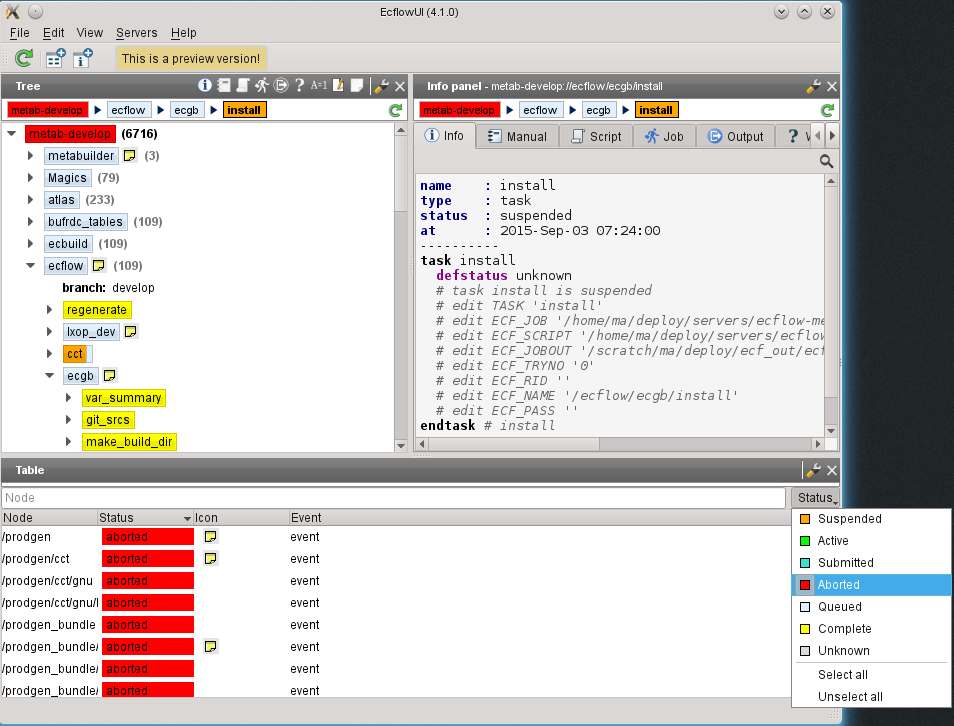Close the Tree panel

pyautogui.click(x=400, y=86)
